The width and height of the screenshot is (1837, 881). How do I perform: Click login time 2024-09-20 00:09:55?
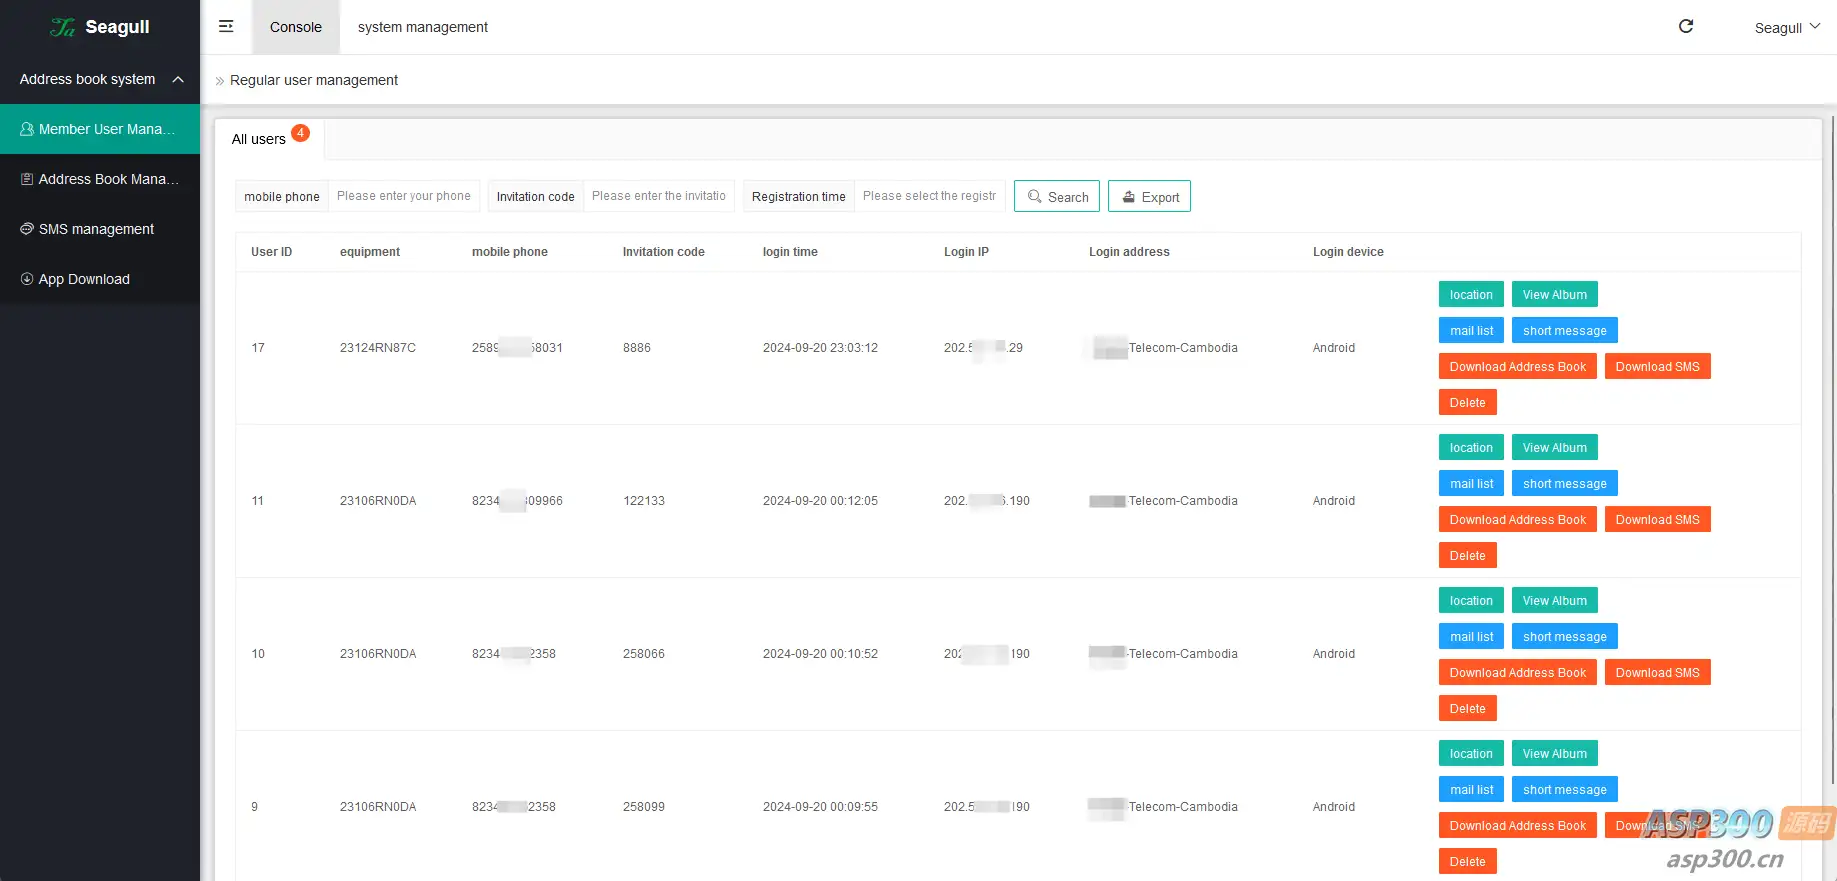click(820, 807)
